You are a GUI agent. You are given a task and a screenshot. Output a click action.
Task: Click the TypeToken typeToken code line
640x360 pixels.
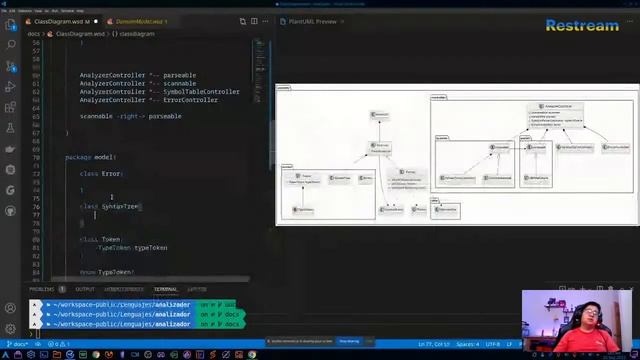(x=133, y=248)
